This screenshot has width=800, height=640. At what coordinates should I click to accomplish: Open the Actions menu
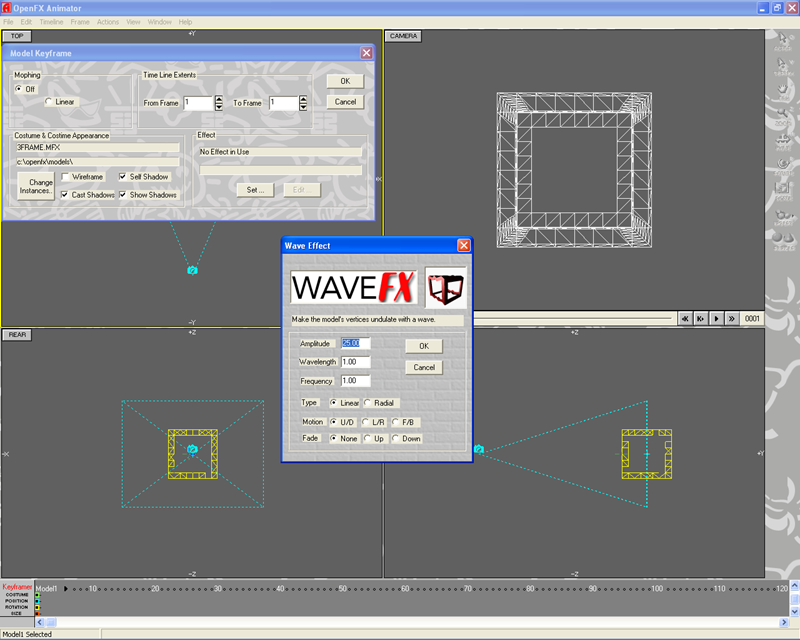108,22
